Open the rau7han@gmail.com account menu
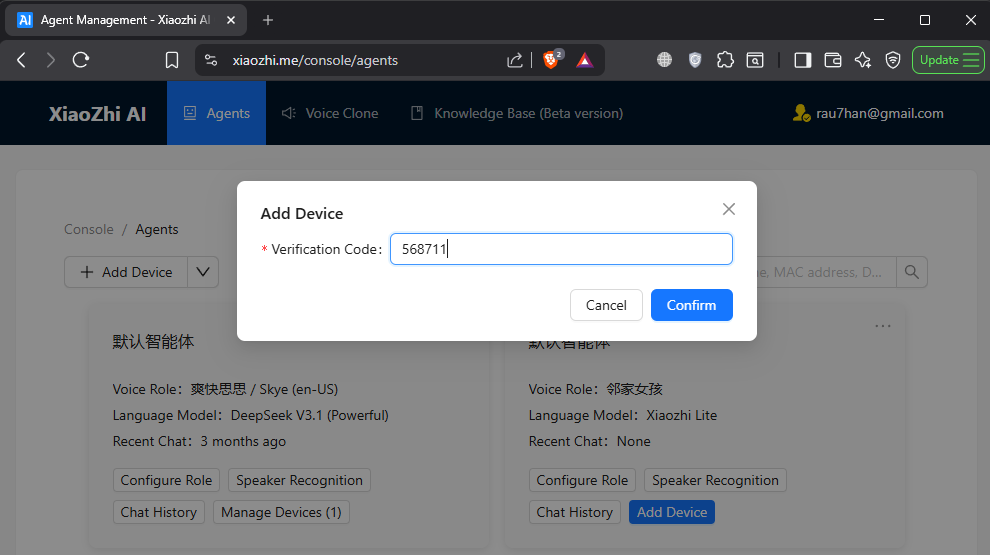 (868, 113)
